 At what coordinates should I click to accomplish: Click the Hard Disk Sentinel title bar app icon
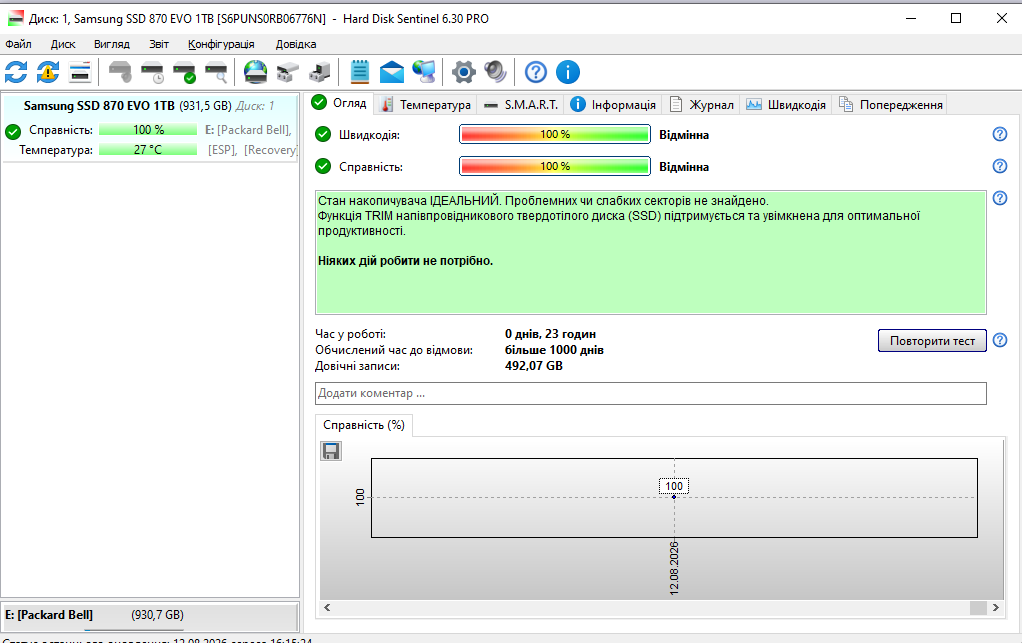[16, 18]
